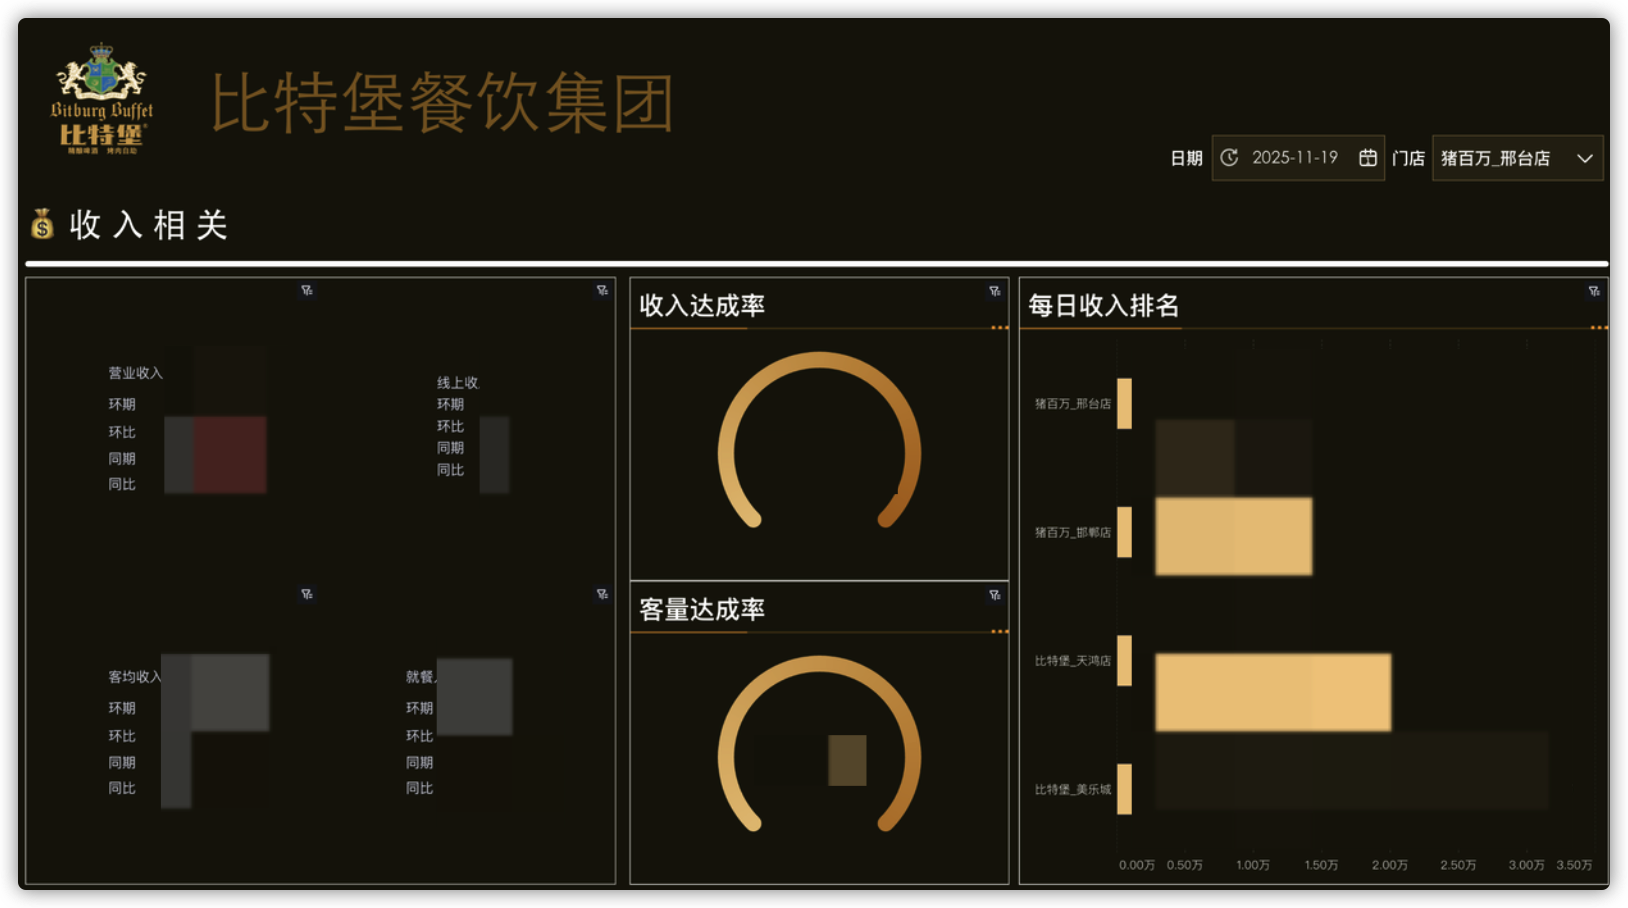Click the filter icon on the 客均收入 card
Image resolution: width=1628 pixels, height=908 pixels.
pos(307,594)
